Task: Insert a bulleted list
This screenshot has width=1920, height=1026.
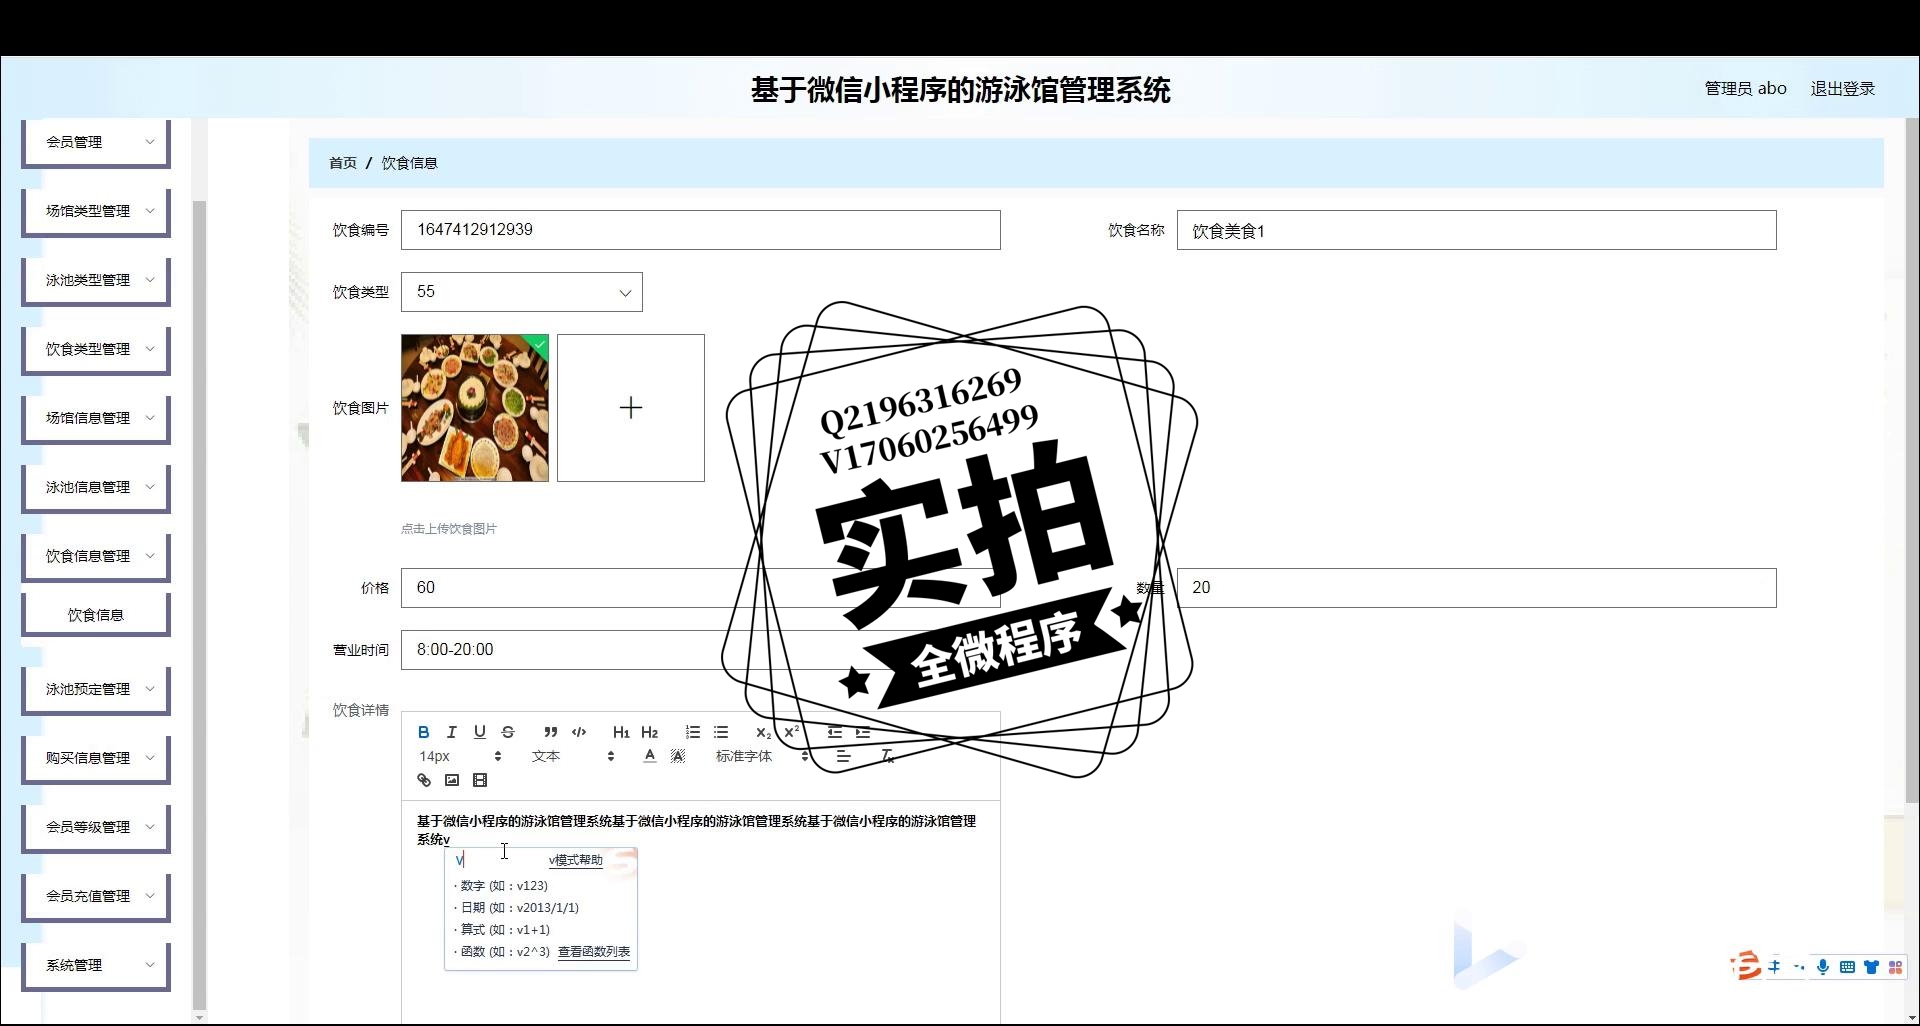Action: pos(720,732)
